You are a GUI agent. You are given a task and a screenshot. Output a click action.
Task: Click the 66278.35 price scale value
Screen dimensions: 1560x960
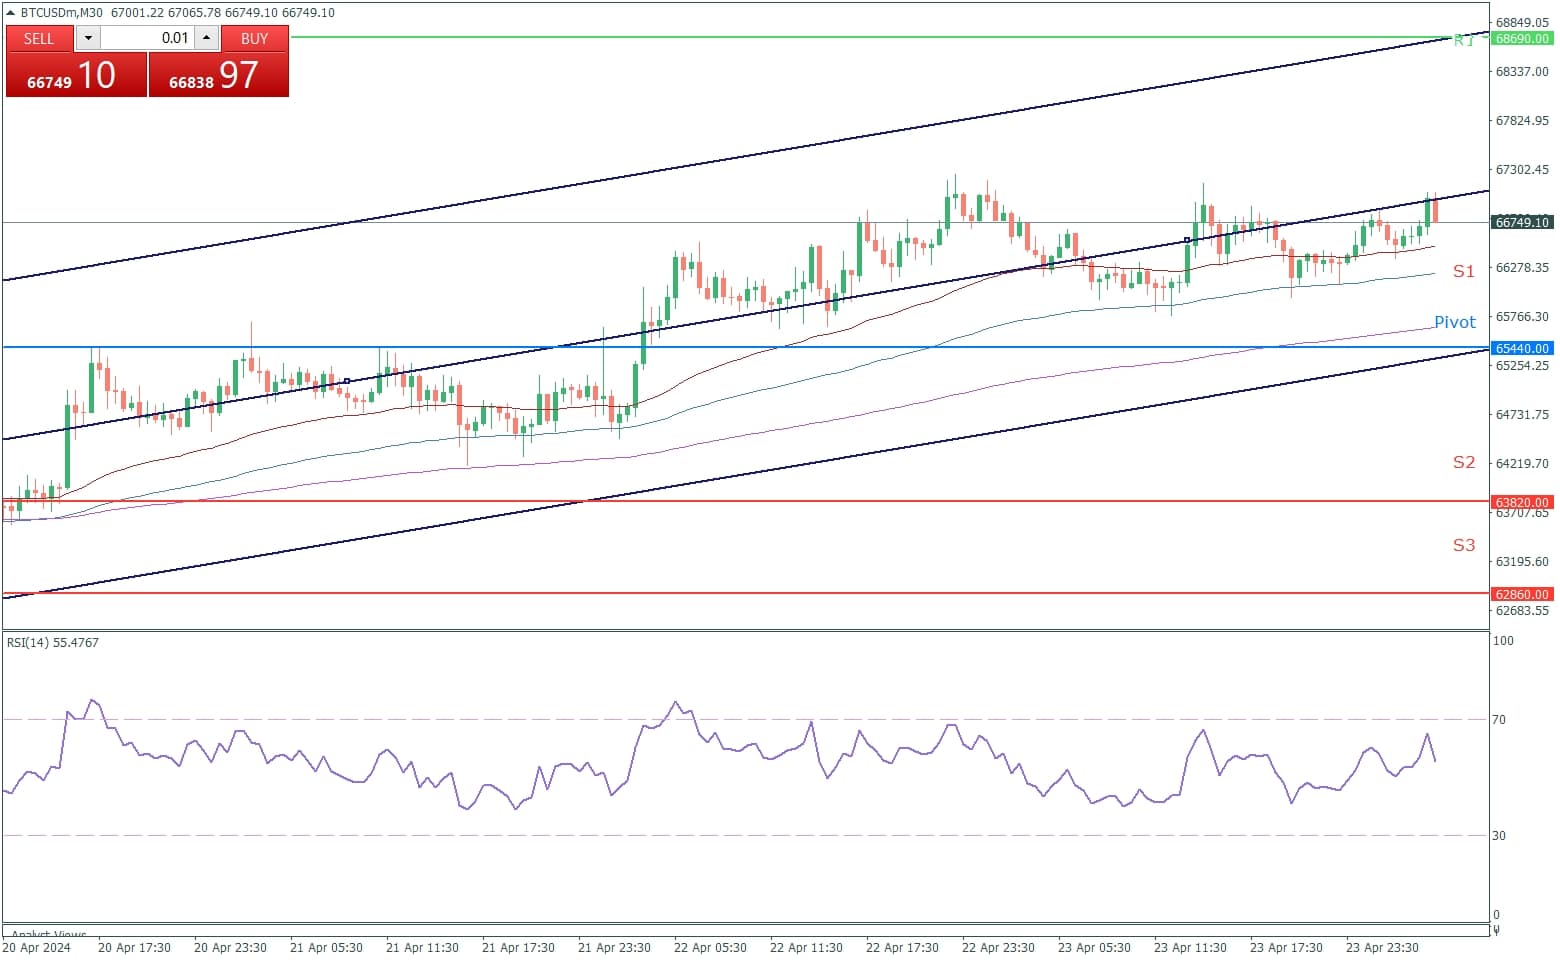tap(1522, 267)
